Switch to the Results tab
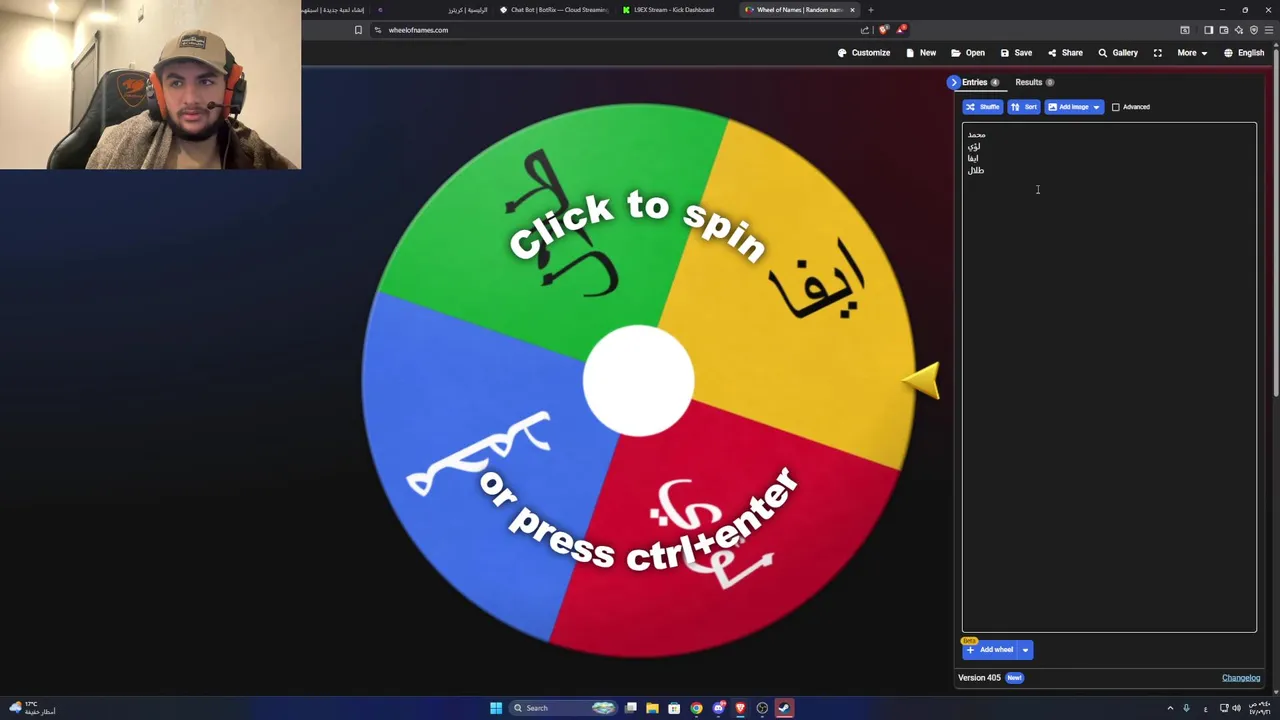1280x720 pixels. click(1034, 82)
